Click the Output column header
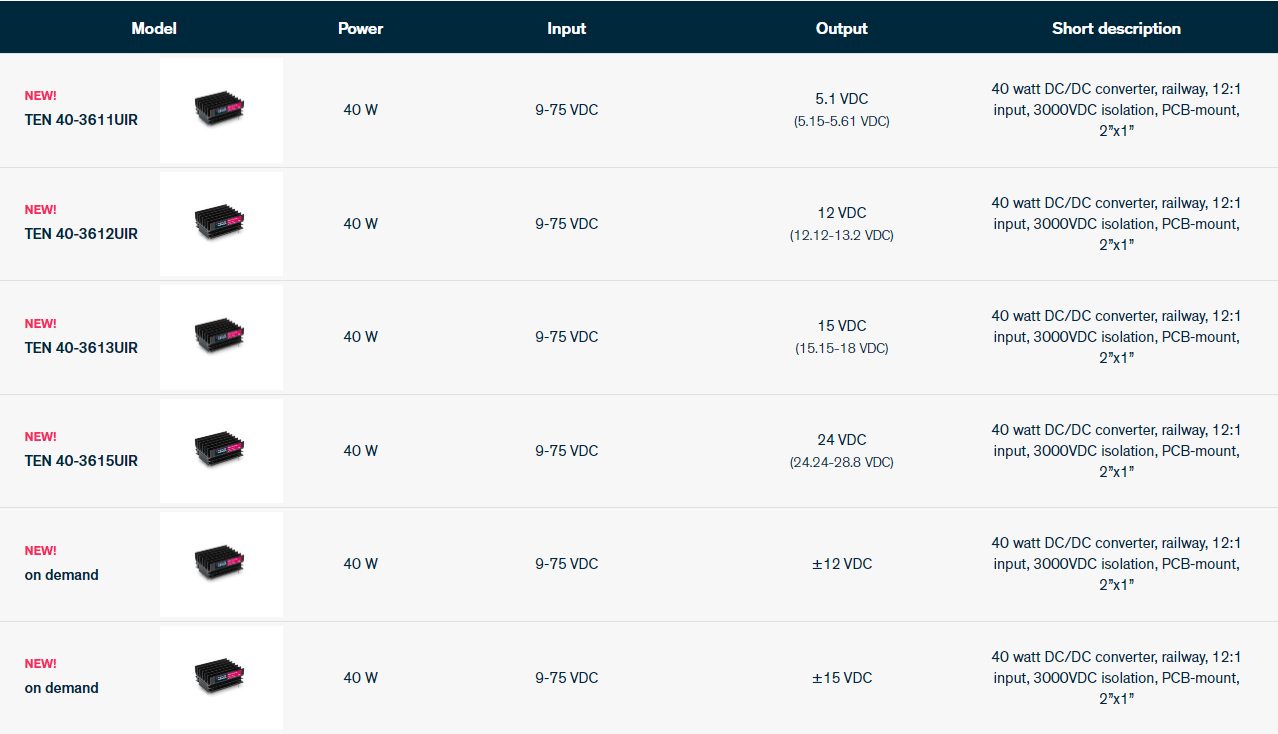 841,28
